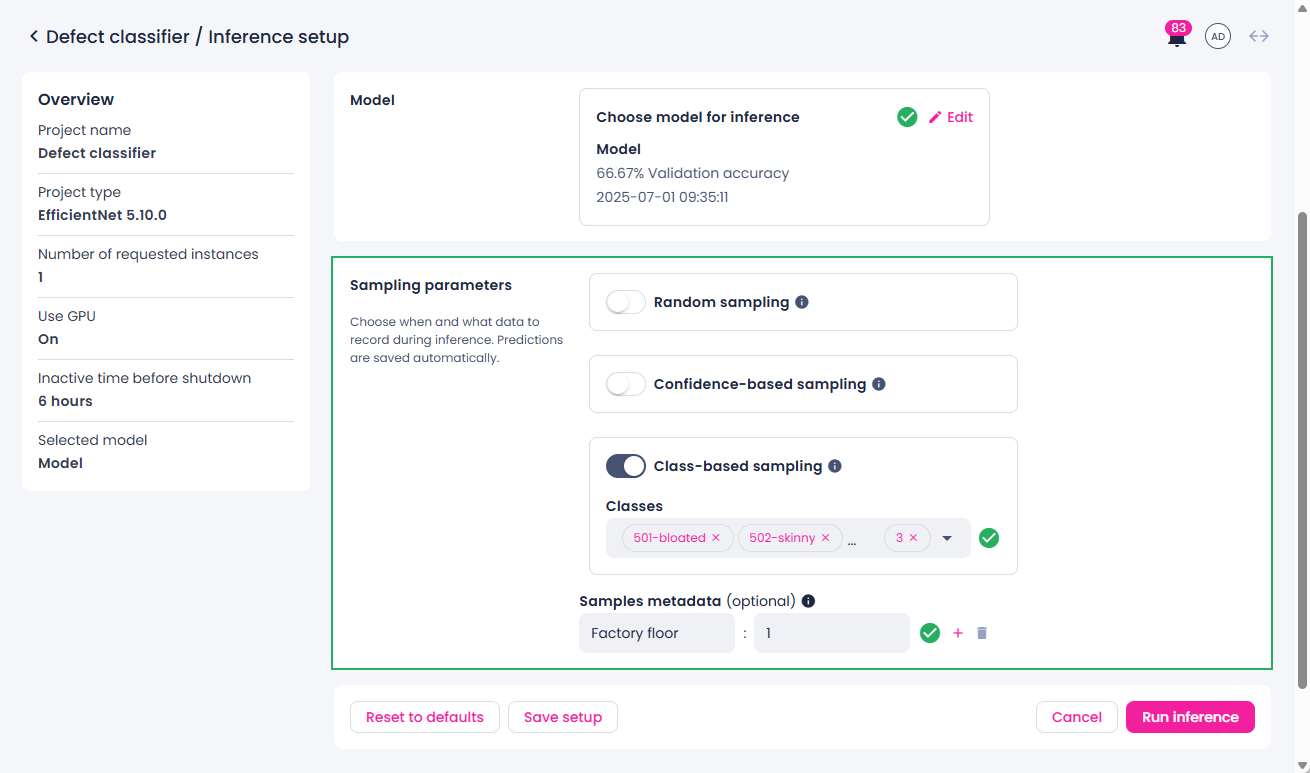
Task: Click Run inference button
Action: (1190, 717)
